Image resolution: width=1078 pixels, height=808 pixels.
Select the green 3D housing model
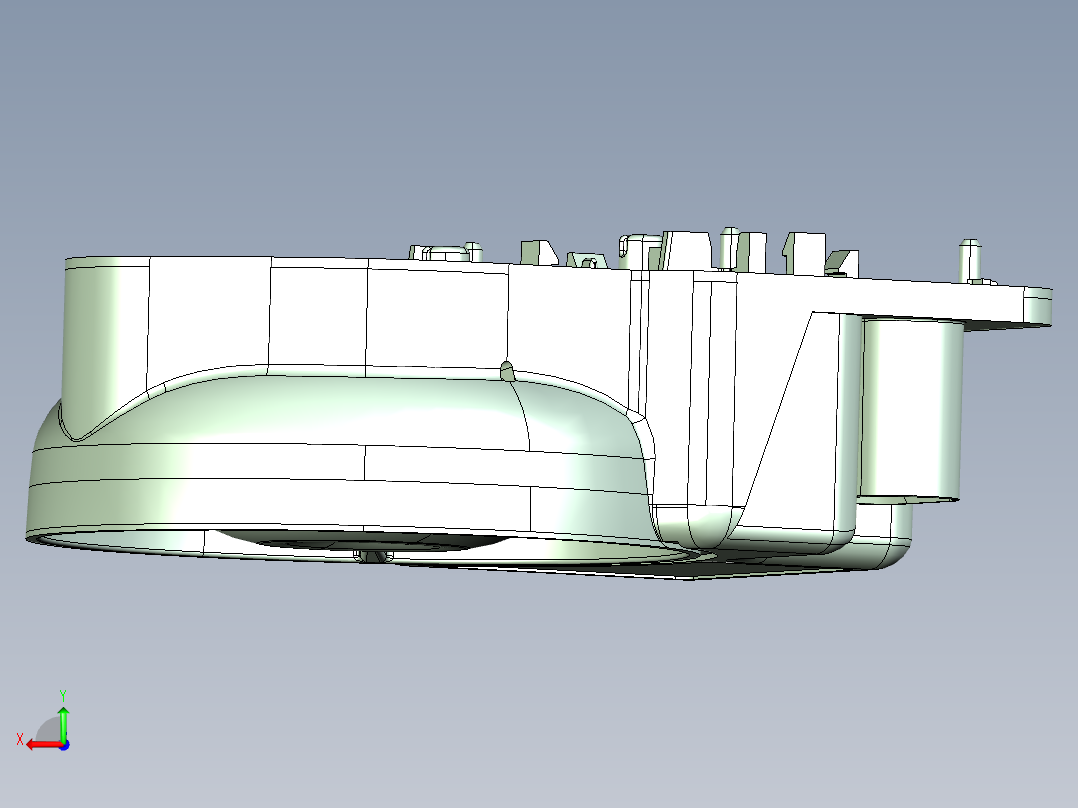[x=539, y=404]
